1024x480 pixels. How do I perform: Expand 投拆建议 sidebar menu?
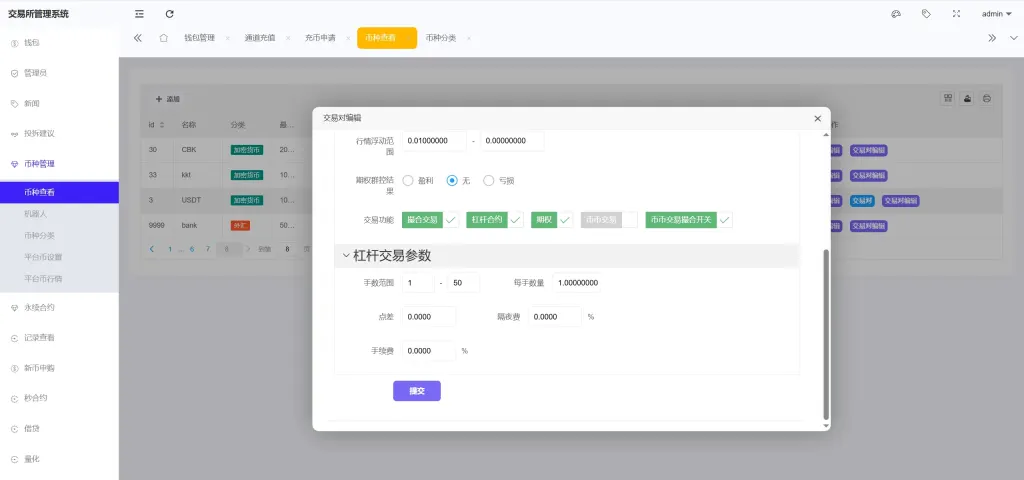(x=59, y=133)
